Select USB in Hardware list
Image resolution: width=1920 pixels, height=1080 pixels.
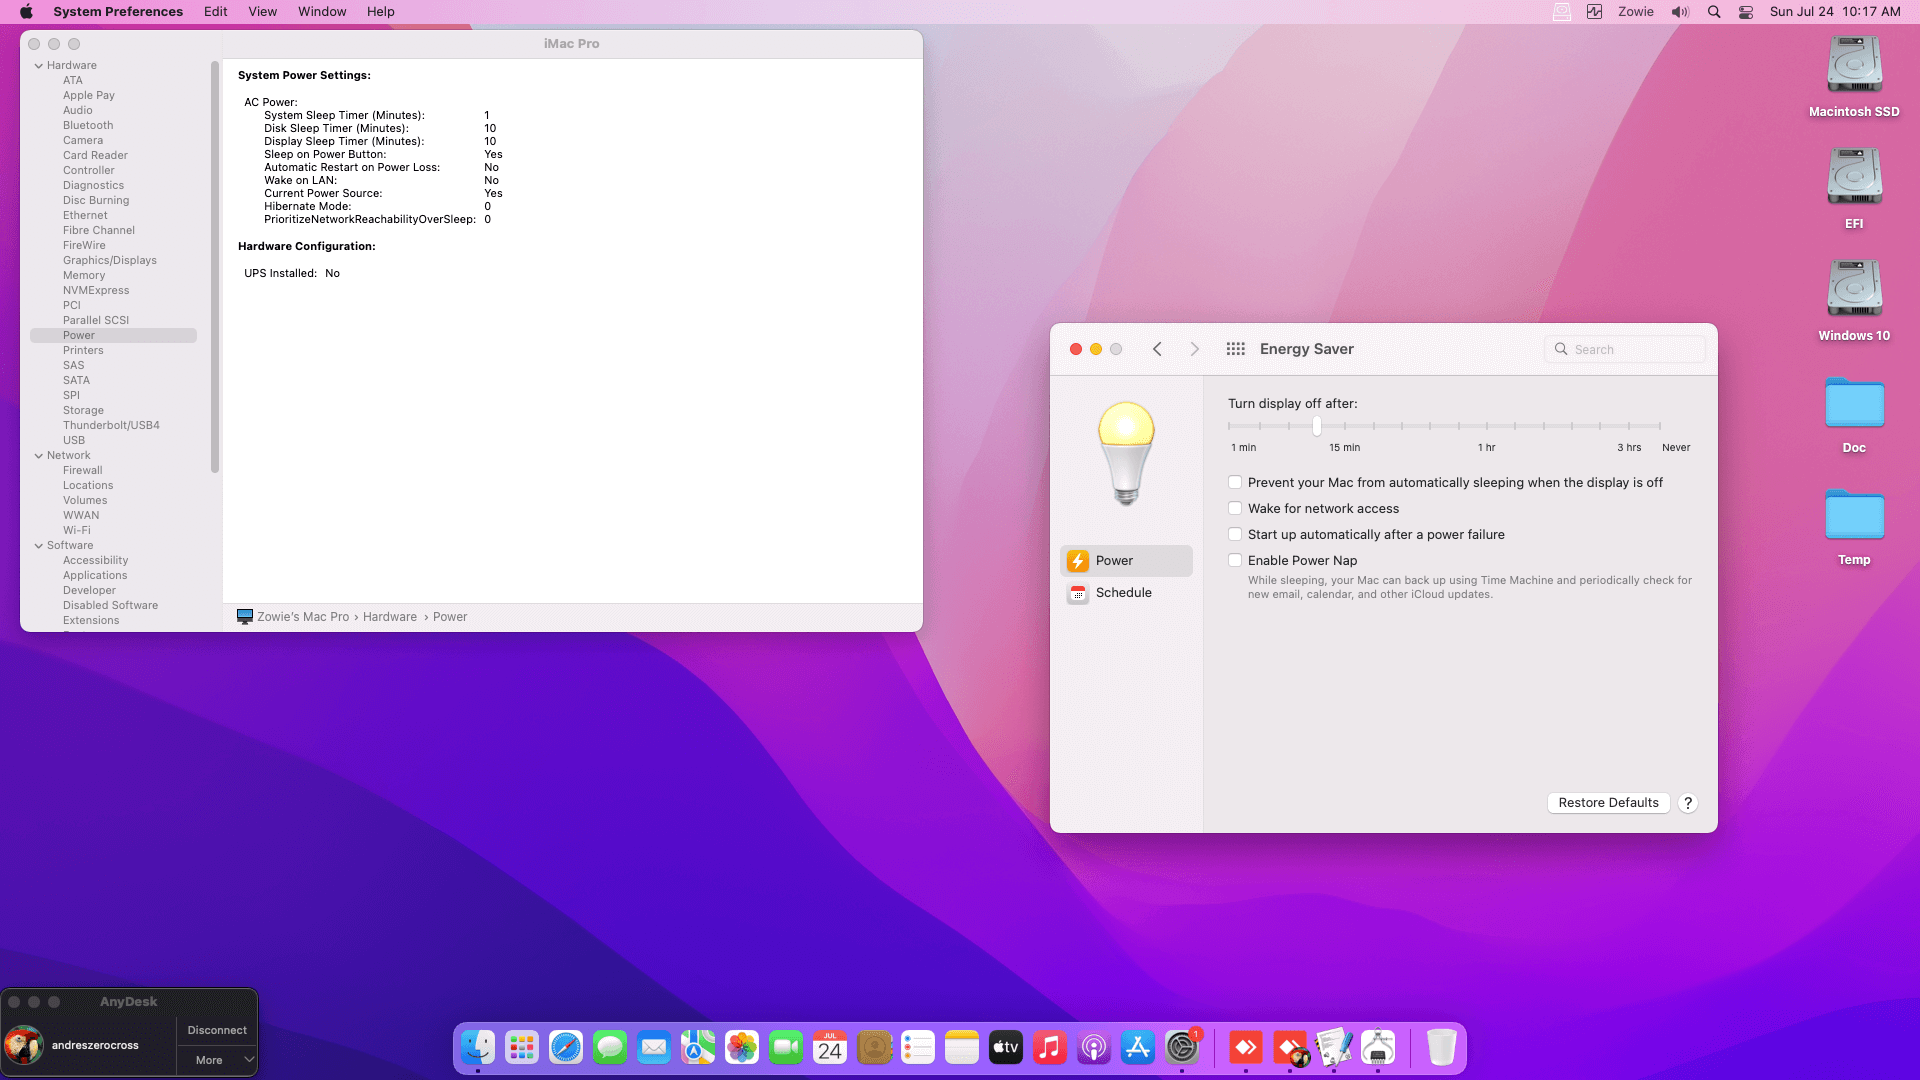pyautogui.click(x=74, y=441)
